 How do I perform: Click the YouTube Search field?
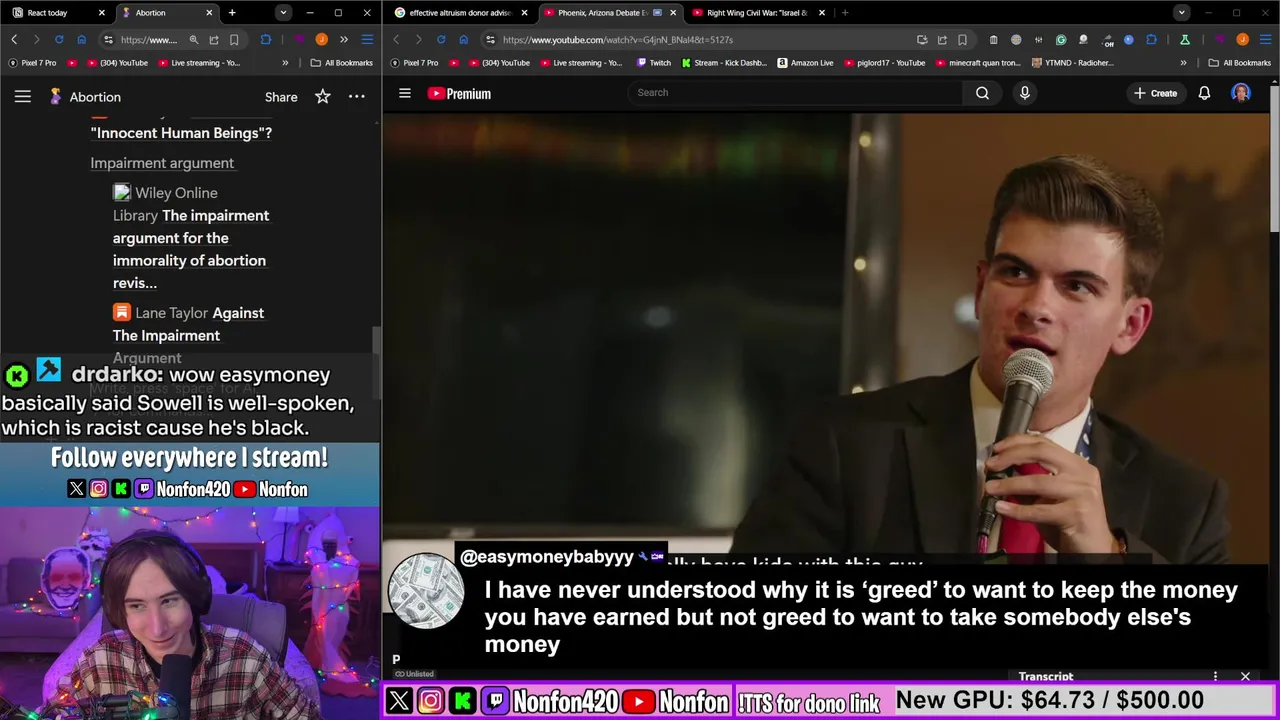click(x=795, y=93)
